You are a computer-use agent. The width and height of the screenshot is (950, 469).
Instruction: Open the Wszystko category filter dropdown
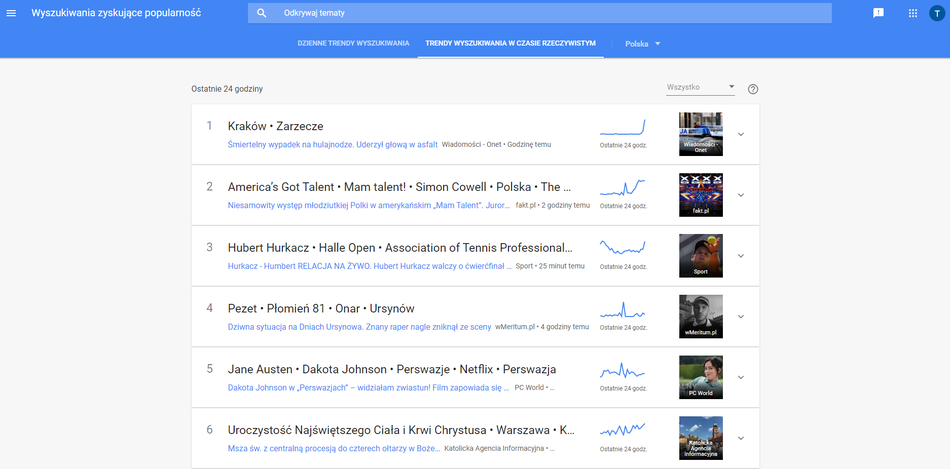pyautogui.click(x=700, y=88)
